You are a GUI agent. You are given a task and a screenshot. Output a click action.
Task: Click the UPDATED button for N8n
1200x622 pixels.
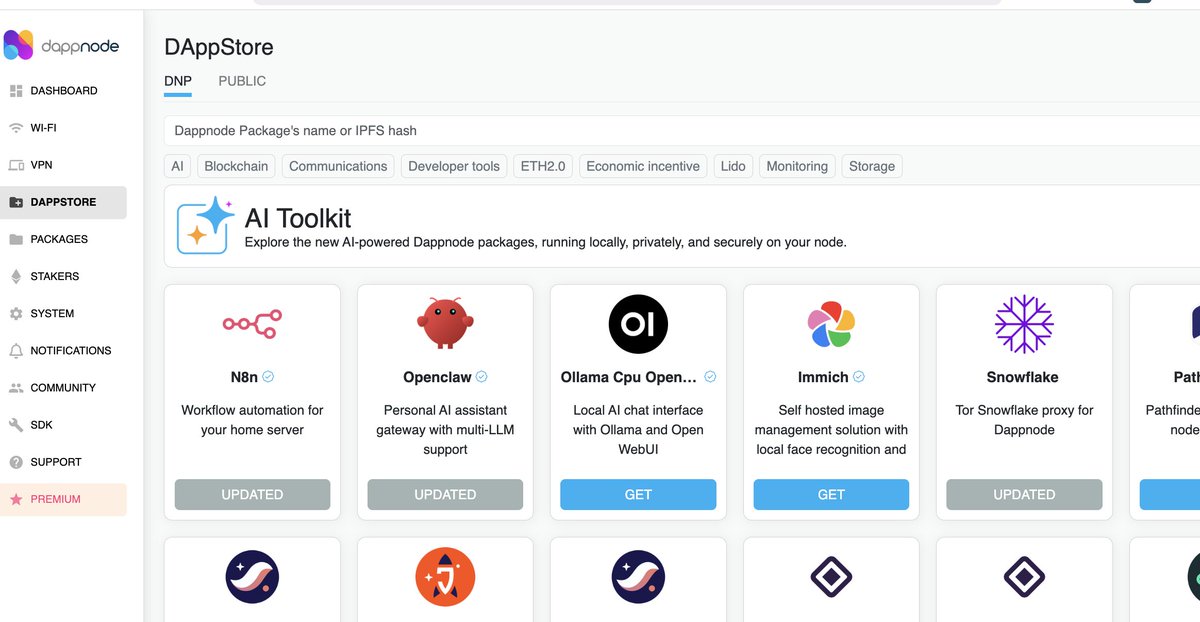[x=252, y=494]
